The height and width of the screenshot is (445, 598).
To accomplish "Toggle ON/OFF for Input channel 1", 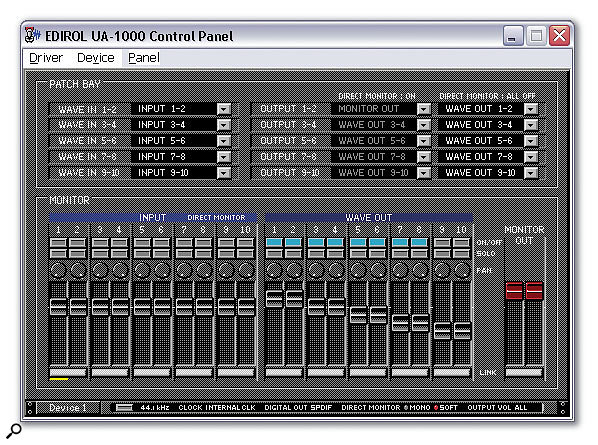I will [x=58, y=243].
